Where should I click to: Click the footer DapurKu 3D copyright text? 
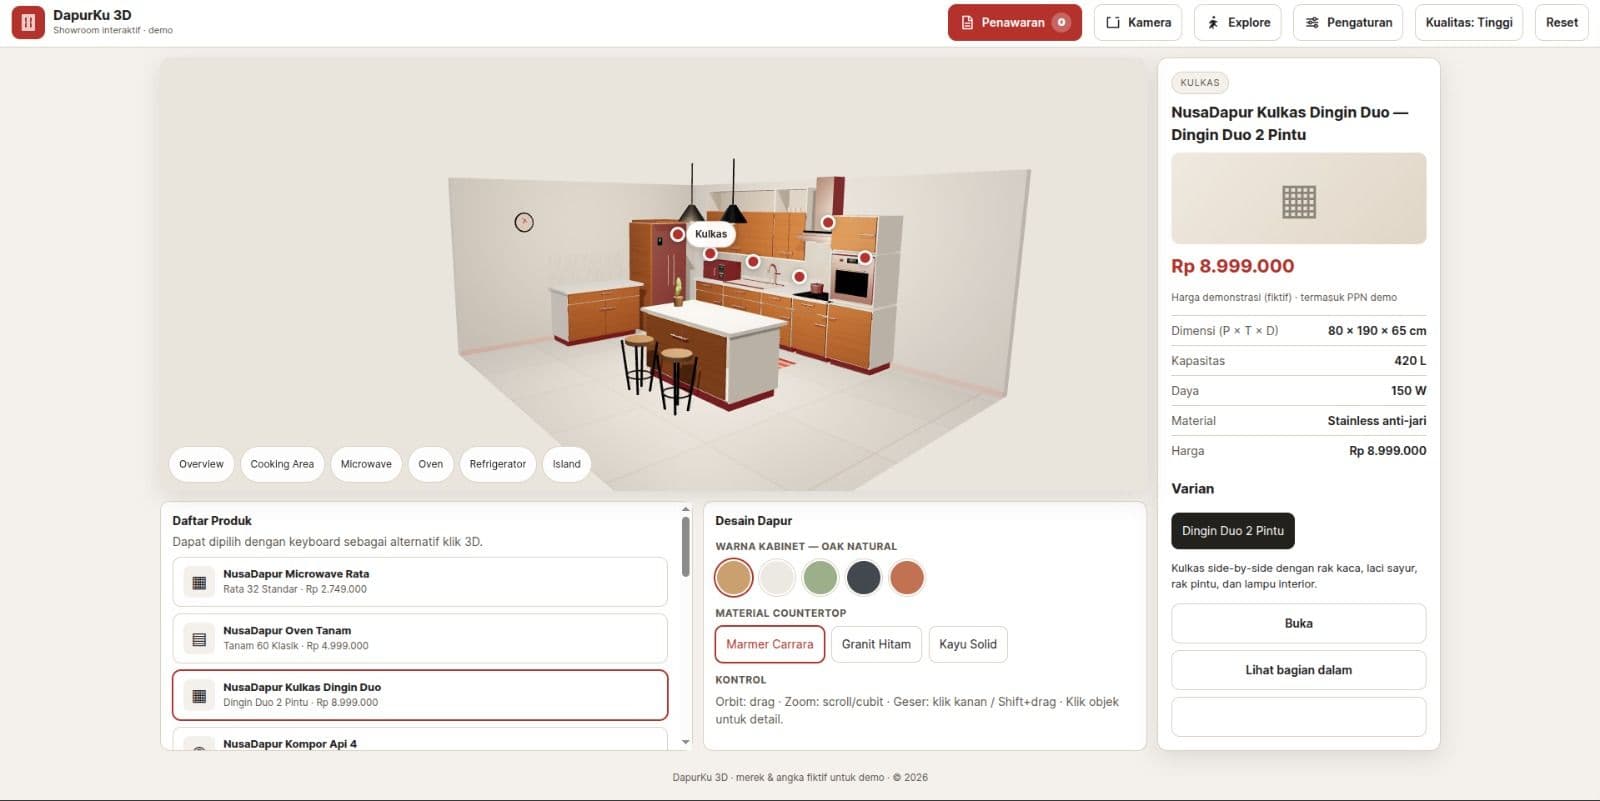tap(800, 777)
